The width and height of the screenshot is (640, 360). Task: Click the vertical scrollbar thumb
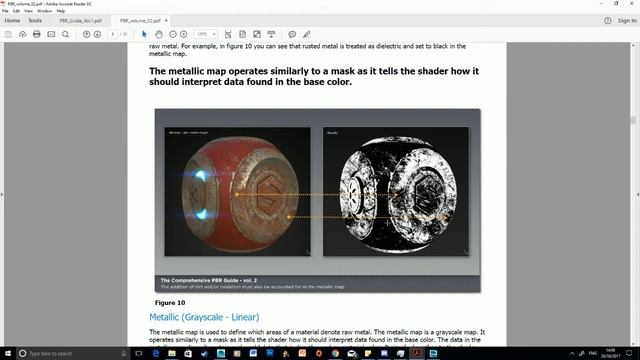click(633, 120)
